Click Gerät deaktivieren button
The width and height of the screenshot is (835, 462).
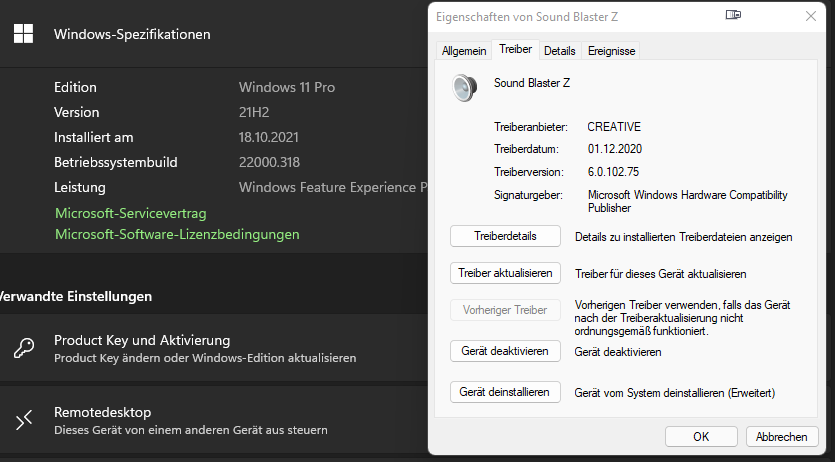tap(505, 351)
